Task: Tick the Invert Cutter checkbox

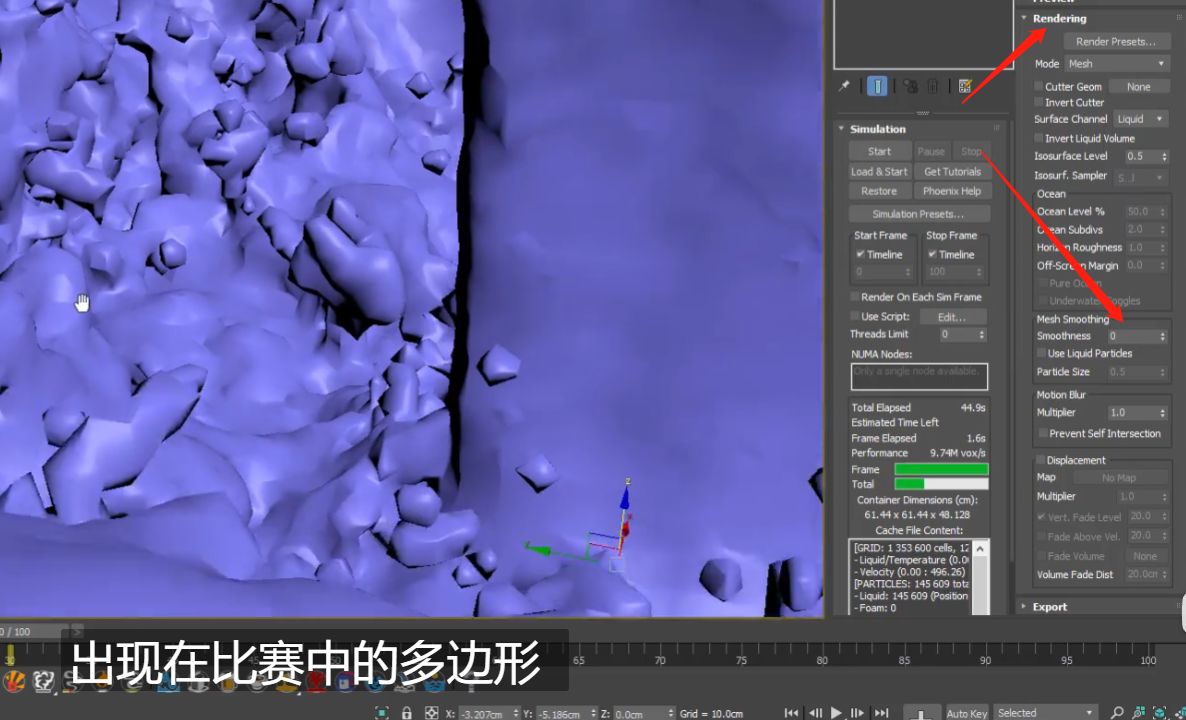Action: [1039, 103]
